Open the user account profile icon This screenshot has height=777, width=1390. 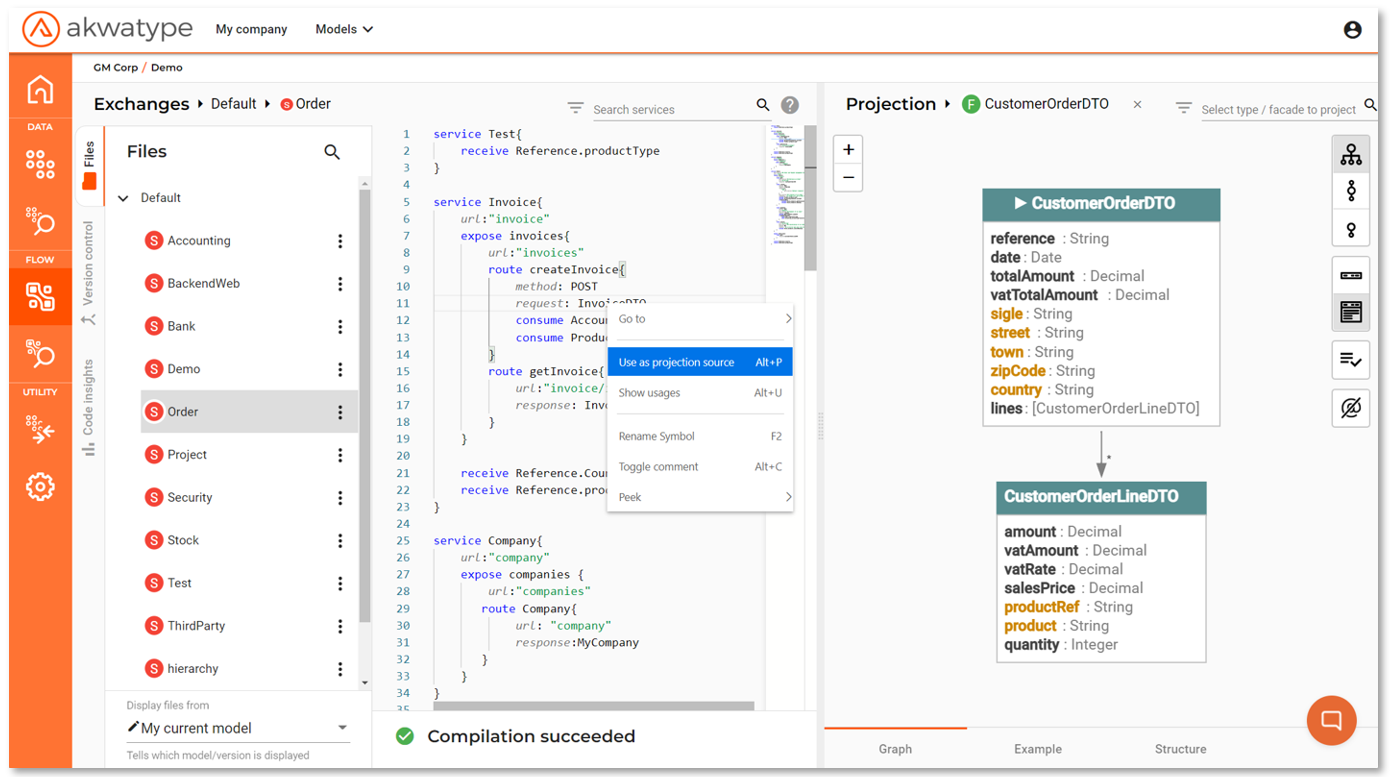[1352, 30]
